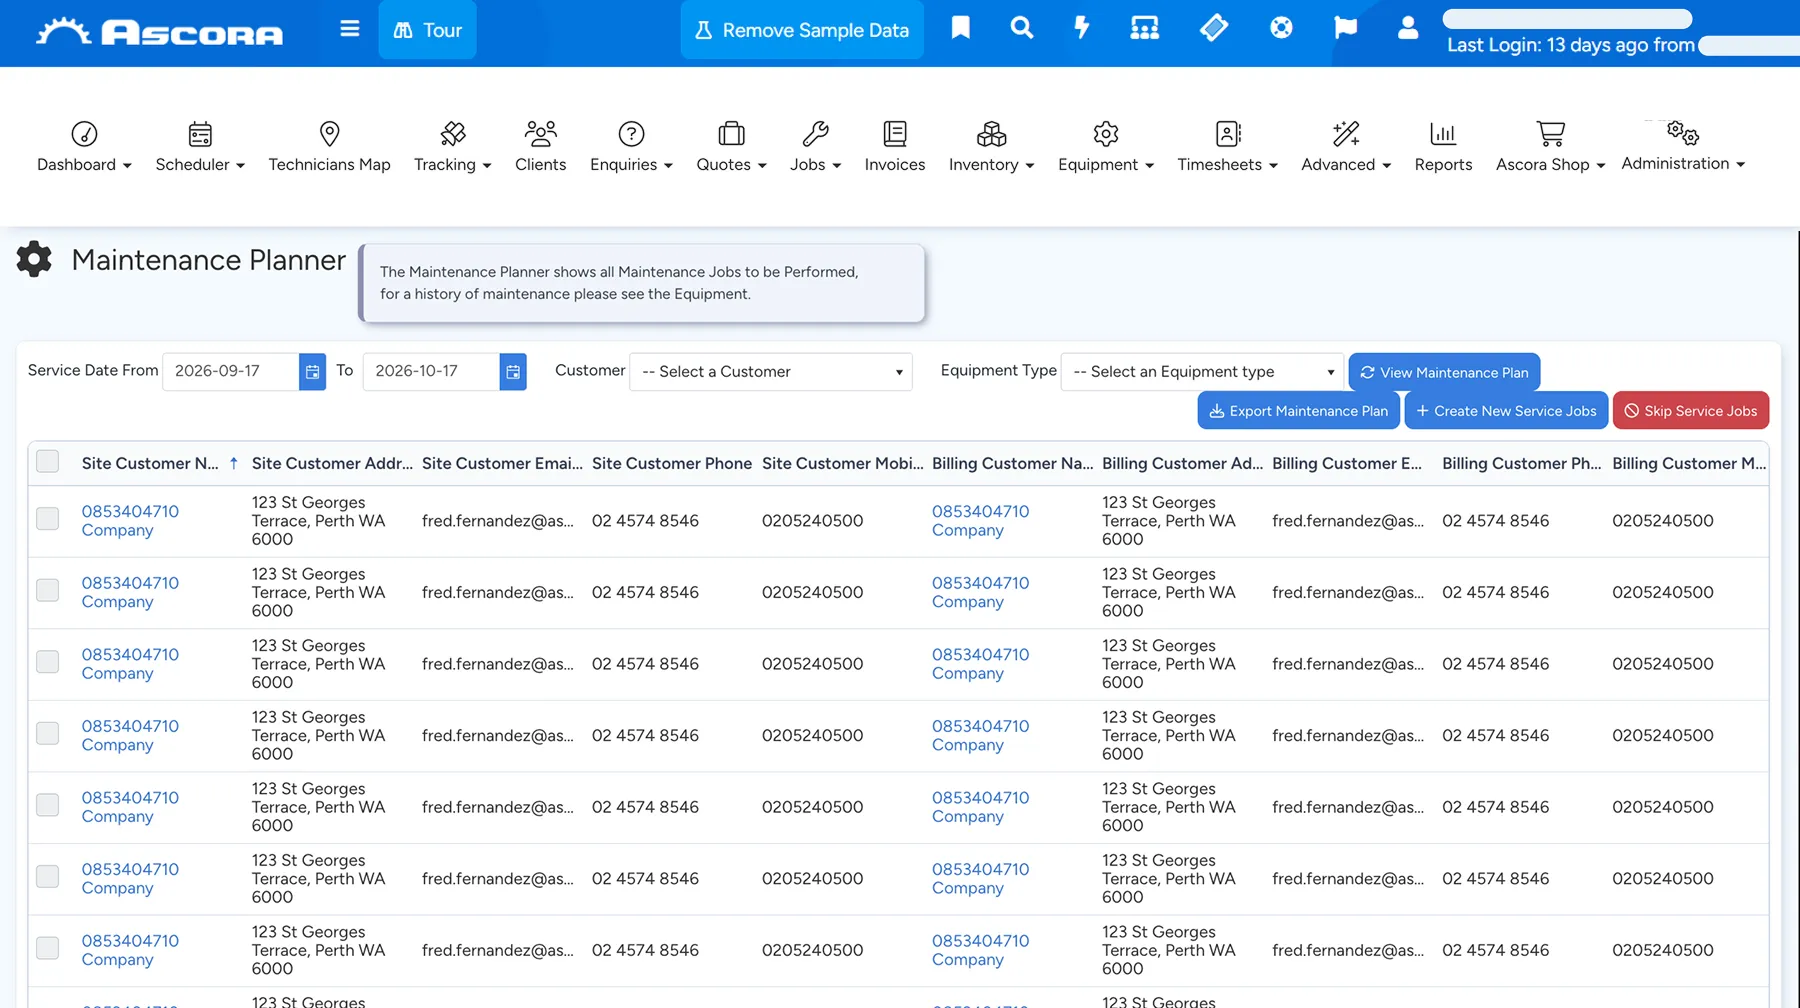Screen dimensions: 1800x1008
Task: Expand the Dashboard menu
Action: pos(84,146)
